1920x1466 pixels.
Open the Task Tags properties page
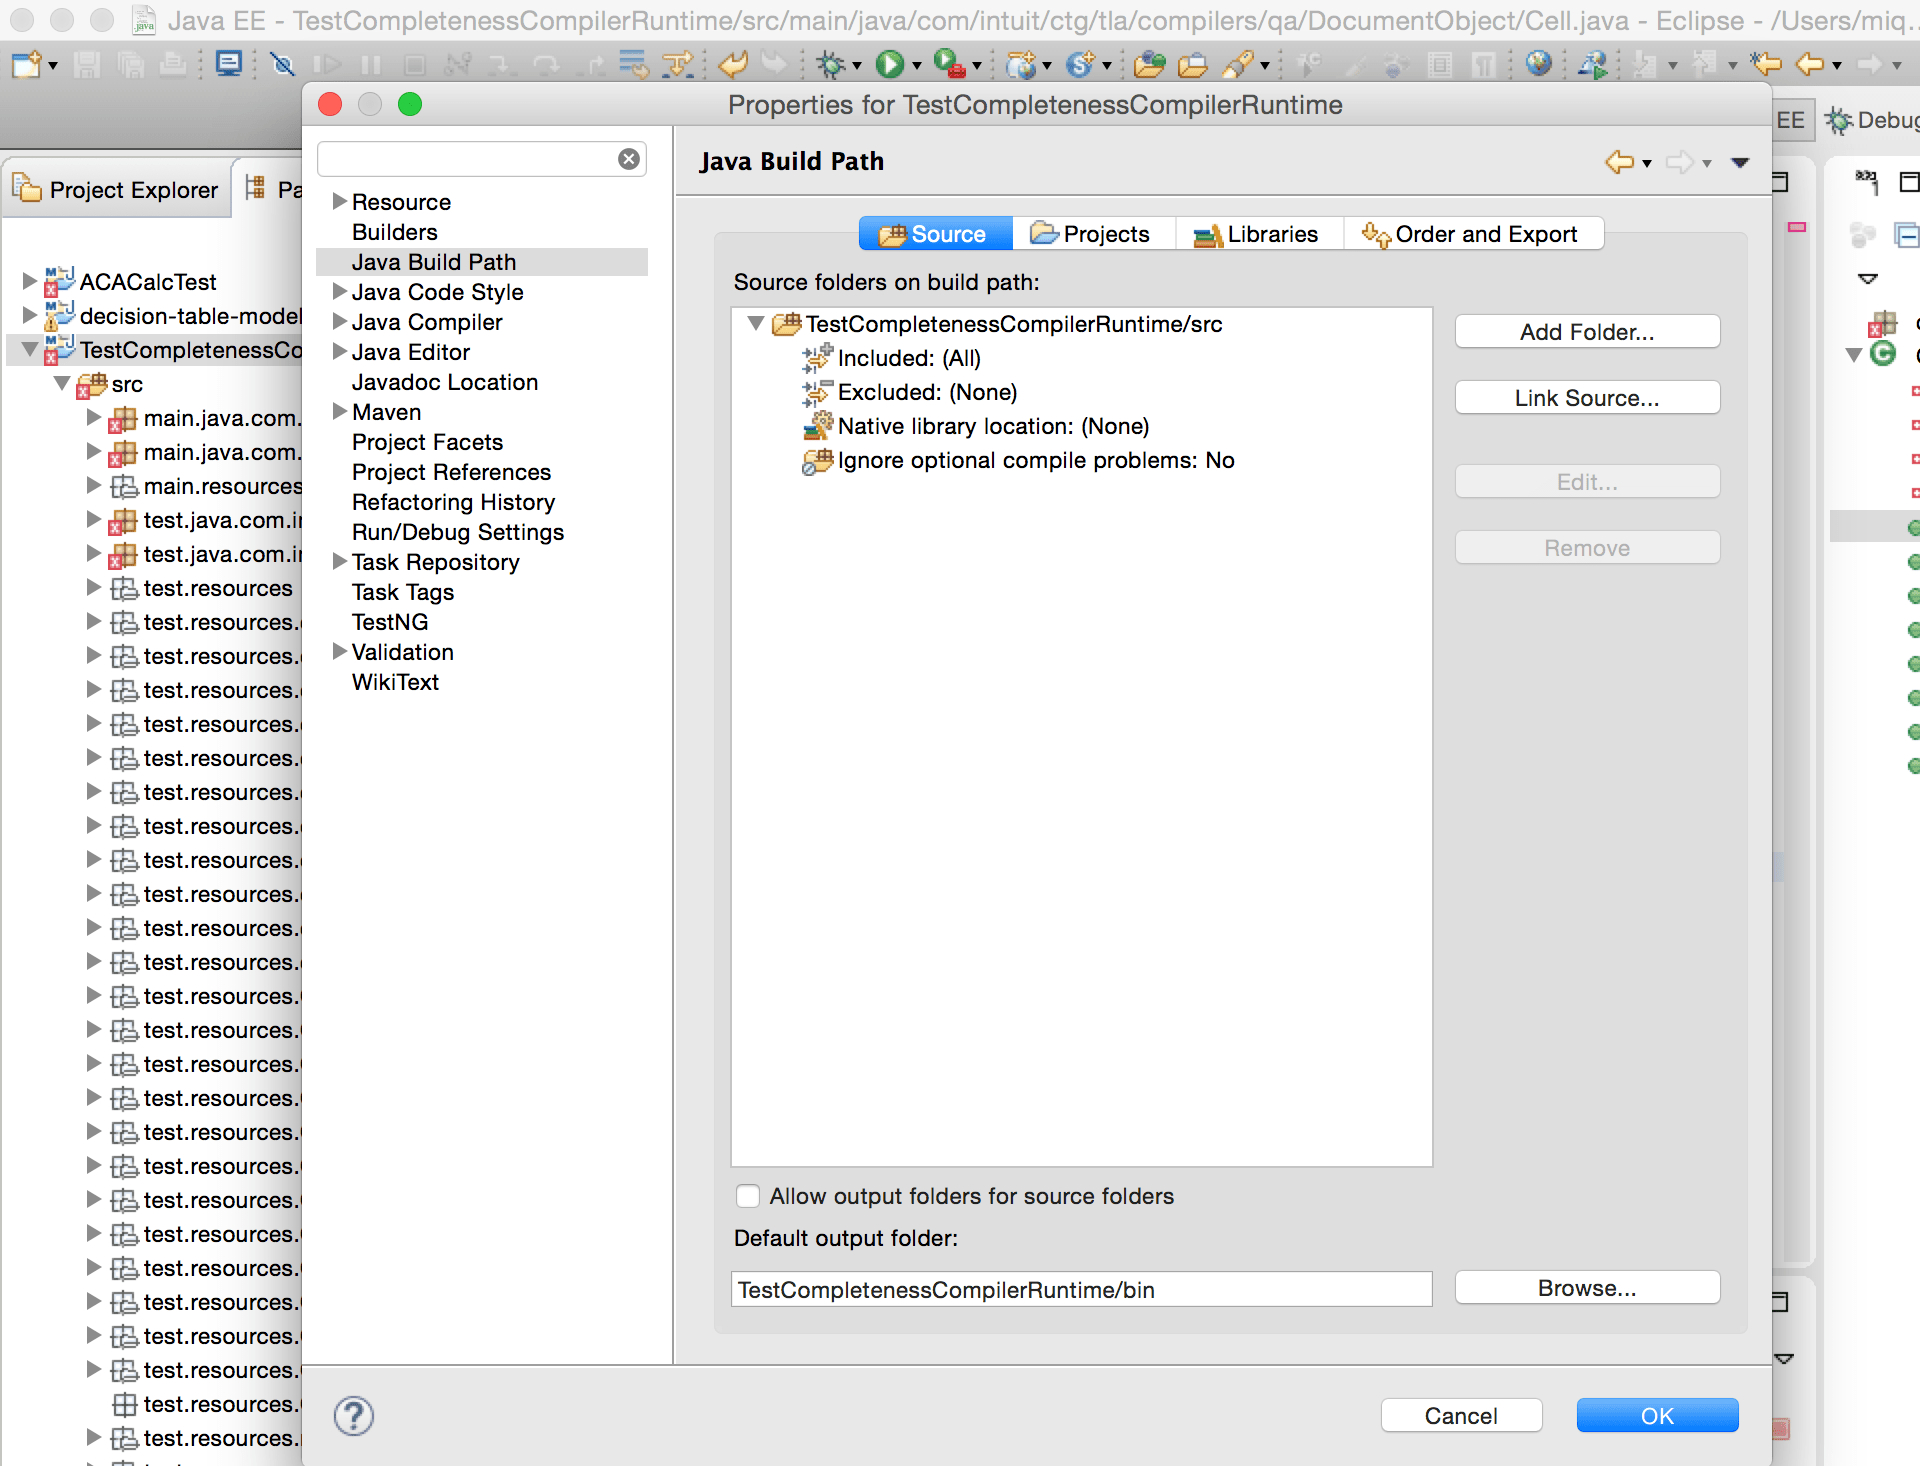coord(403,592)
